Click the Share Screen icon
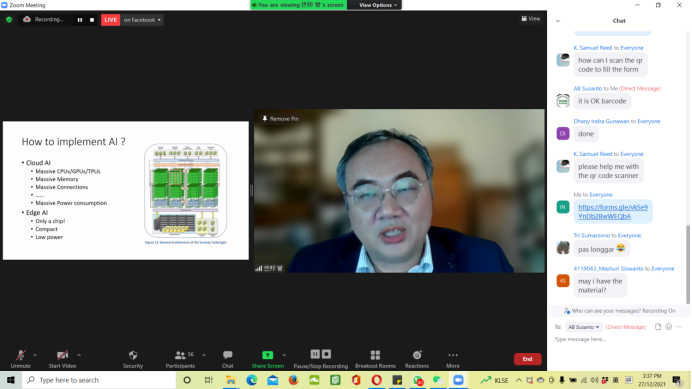Screen dimensions: 692x389 pos(267,355)
